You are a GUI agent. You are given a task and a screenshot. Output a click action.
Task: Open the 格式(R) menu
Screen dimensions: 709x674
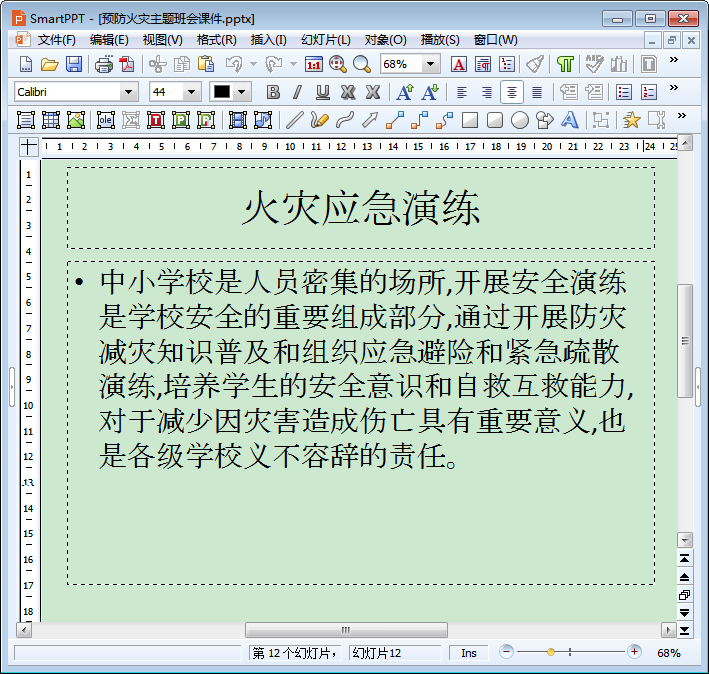[x=216, y=40]
